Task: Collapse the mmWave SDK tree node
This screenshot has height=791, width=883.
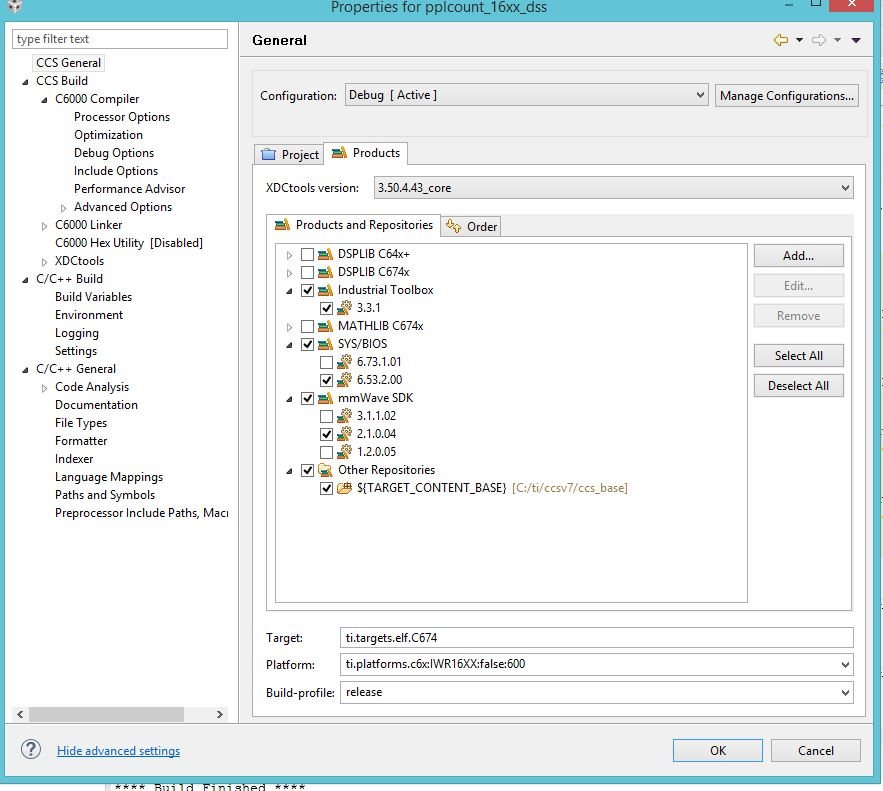Action: [289, 399]
